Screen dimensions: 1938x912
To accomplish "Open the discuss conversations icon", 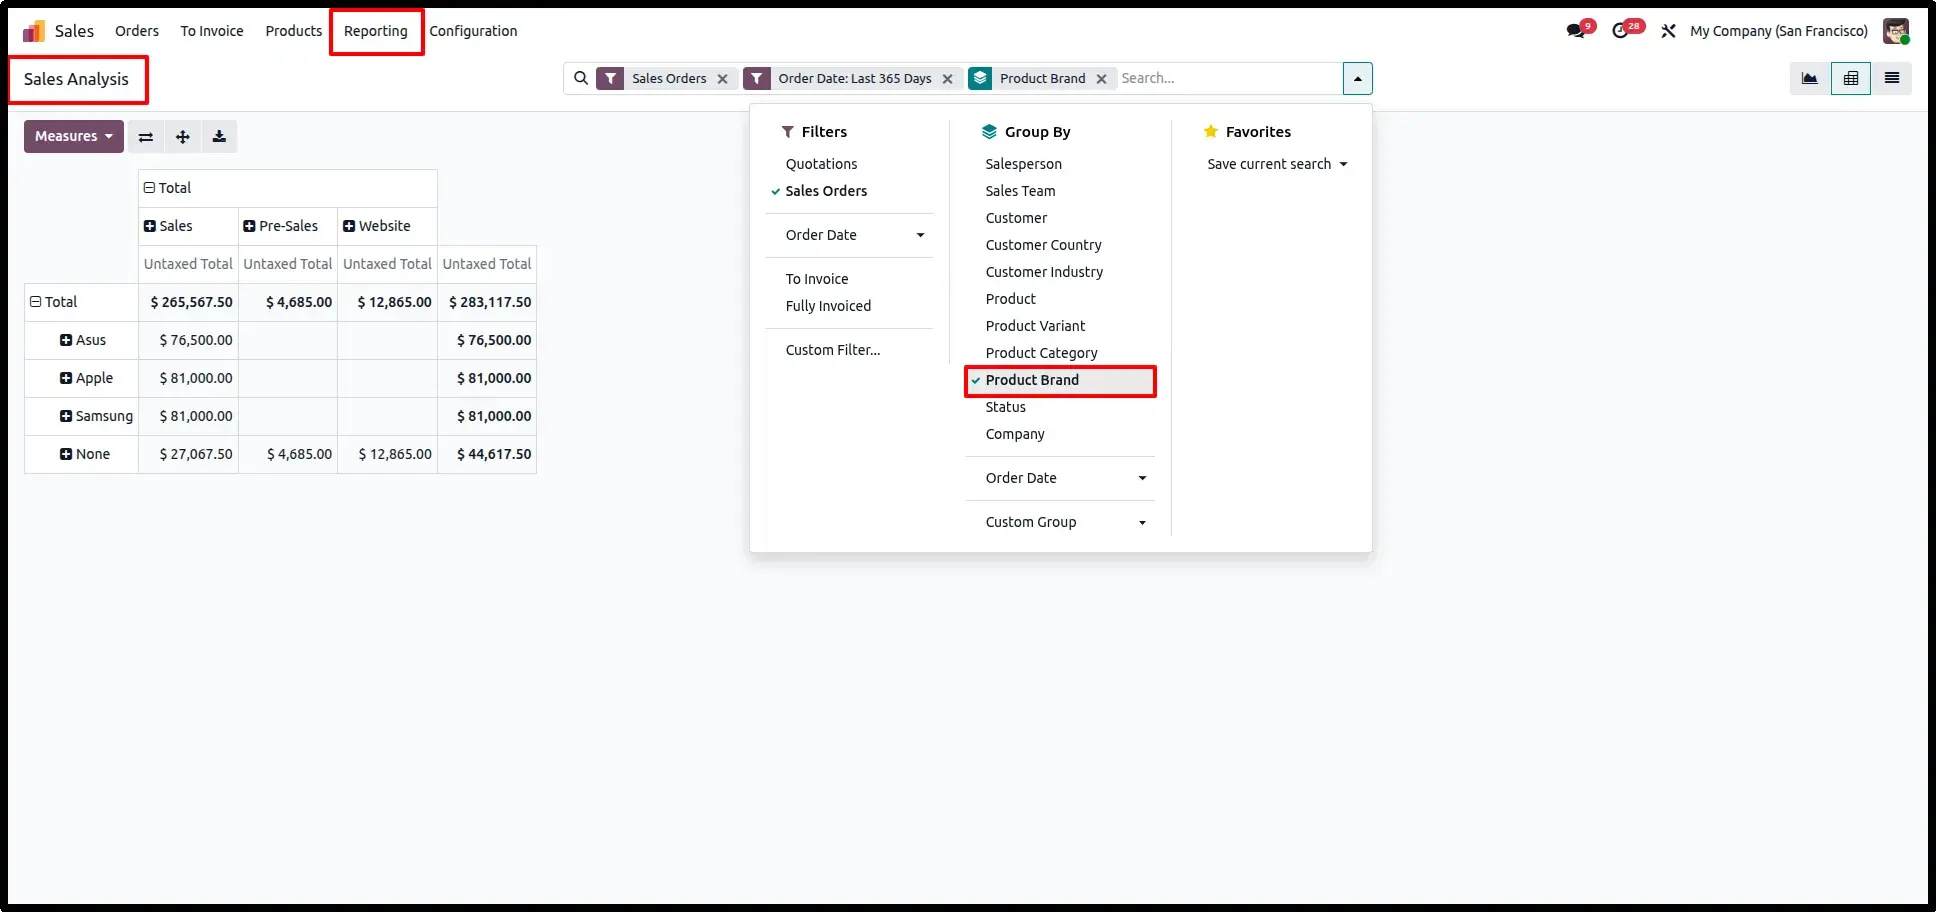I will tap(1577, 31).
